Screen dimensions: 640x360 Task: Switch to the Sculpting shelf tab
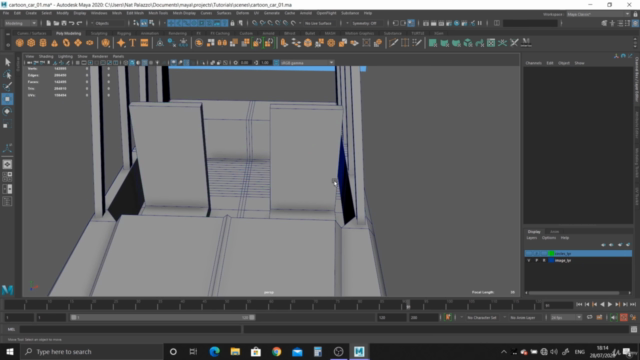click(x=99, y=33)
